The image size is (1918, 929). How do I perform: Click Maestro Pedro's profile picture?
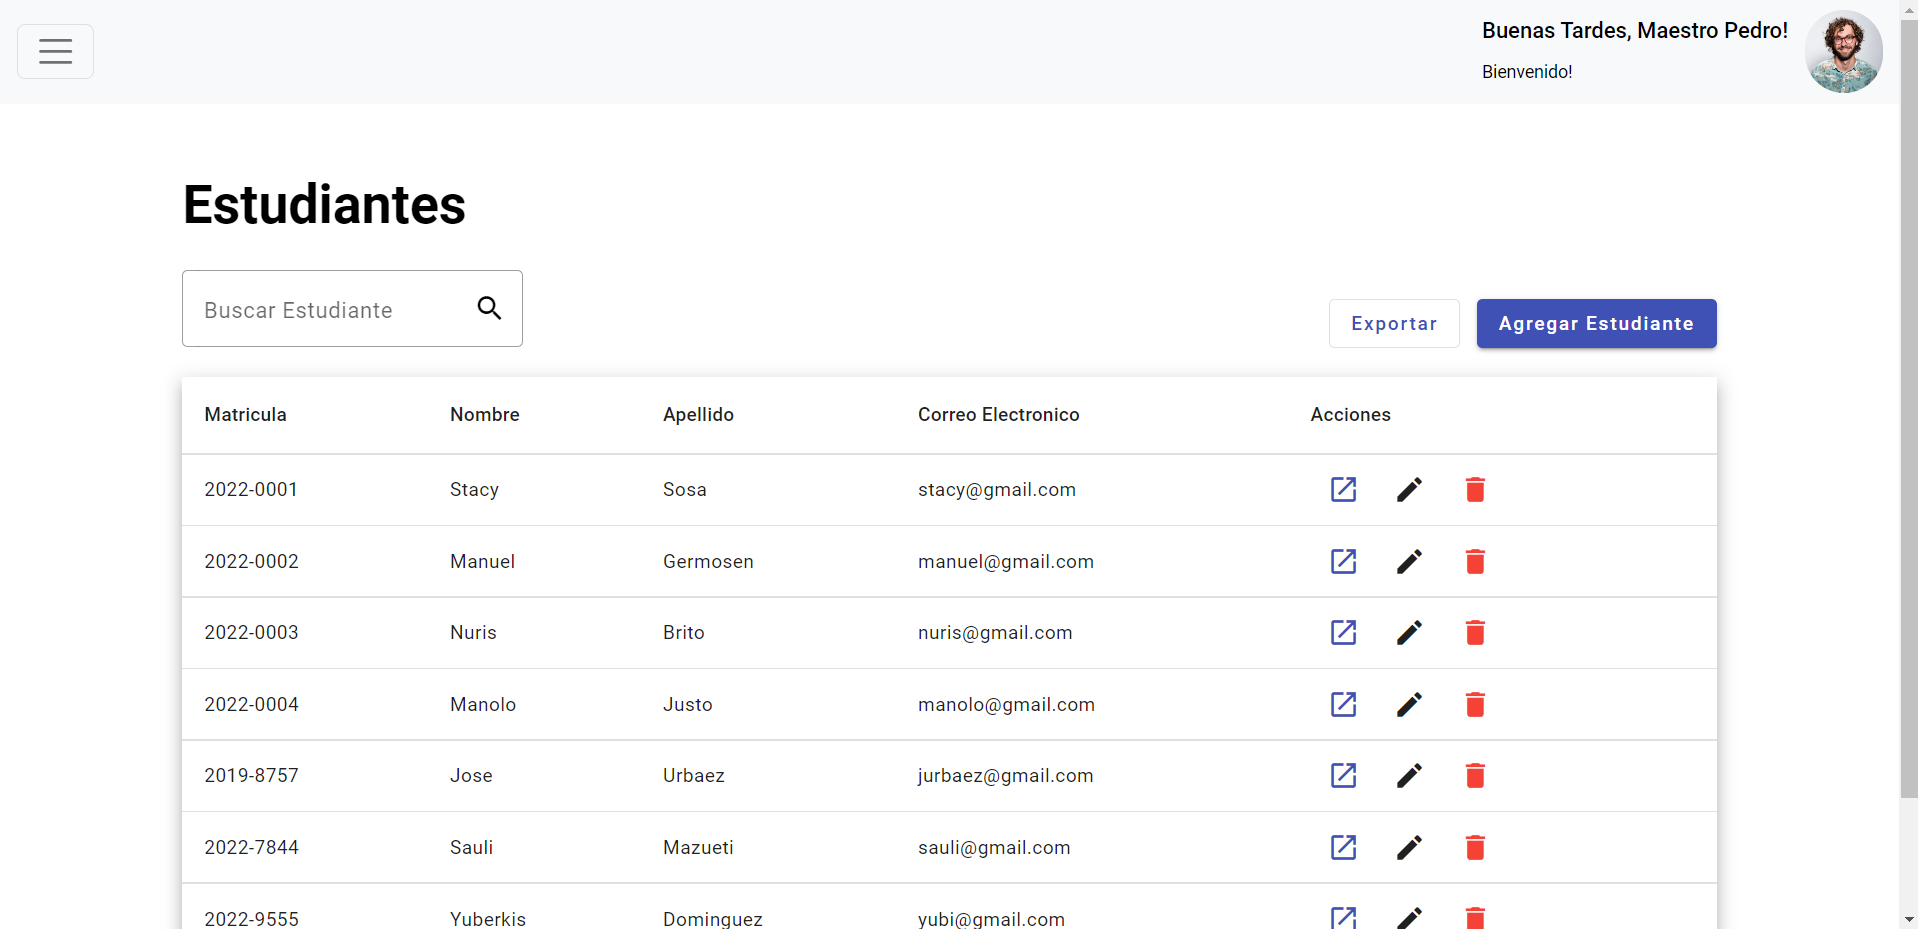pos(1843,51)
